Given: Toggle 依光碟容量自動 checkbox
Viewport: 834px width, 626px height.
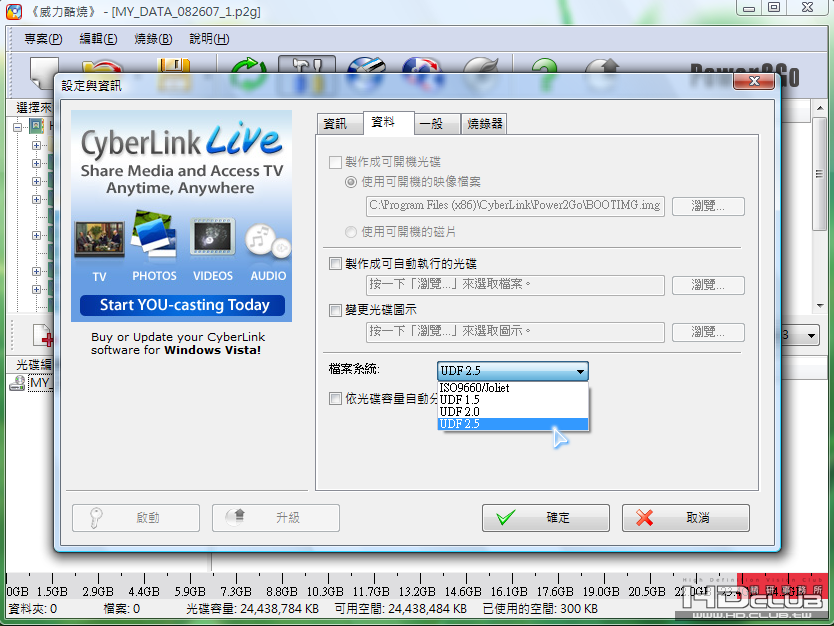Looking at the screenshot, I should click(x=335, y=398).
